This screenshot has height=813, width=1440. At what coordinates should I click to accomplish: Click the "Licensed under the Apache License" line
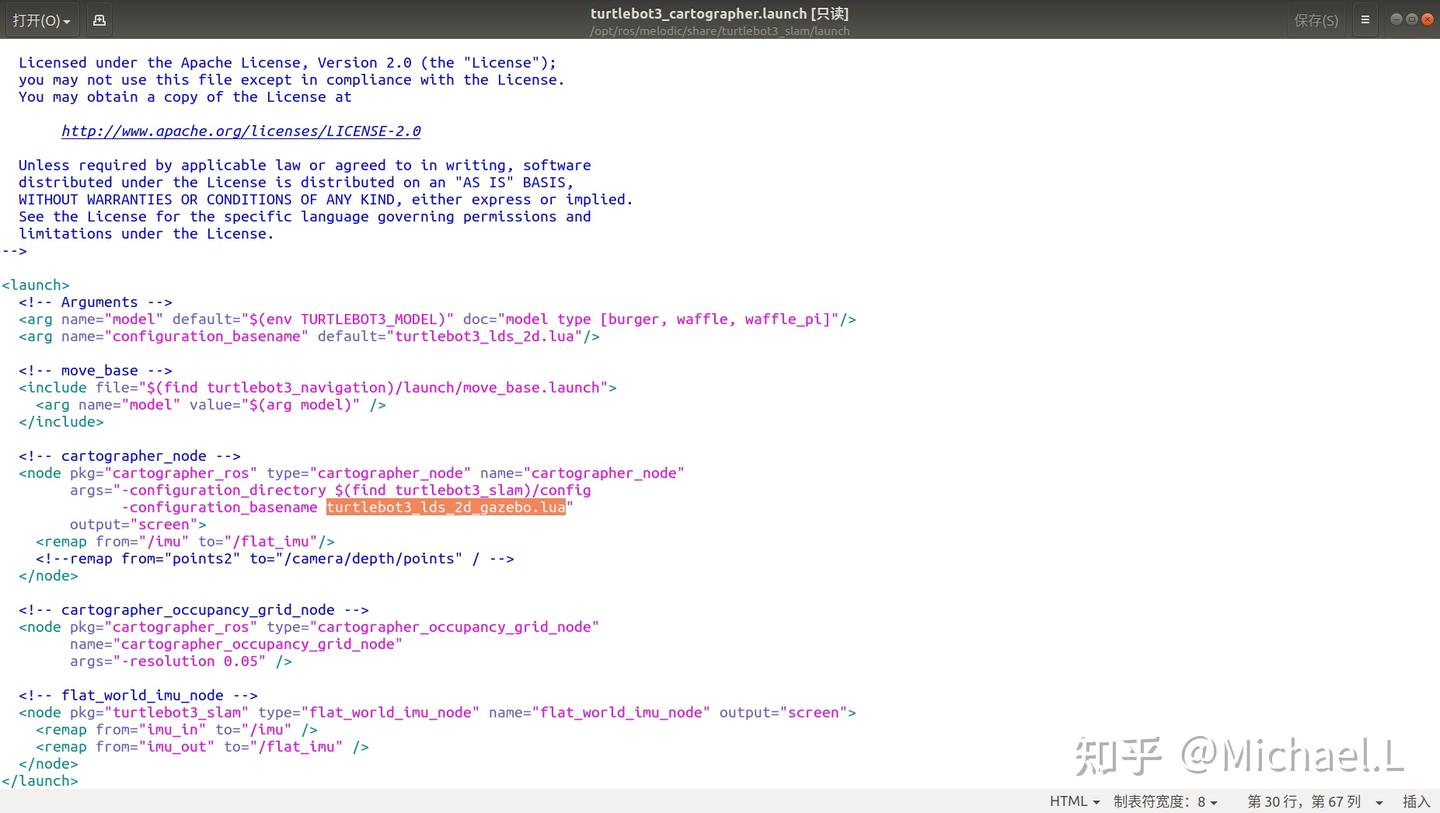coord(287,63)
